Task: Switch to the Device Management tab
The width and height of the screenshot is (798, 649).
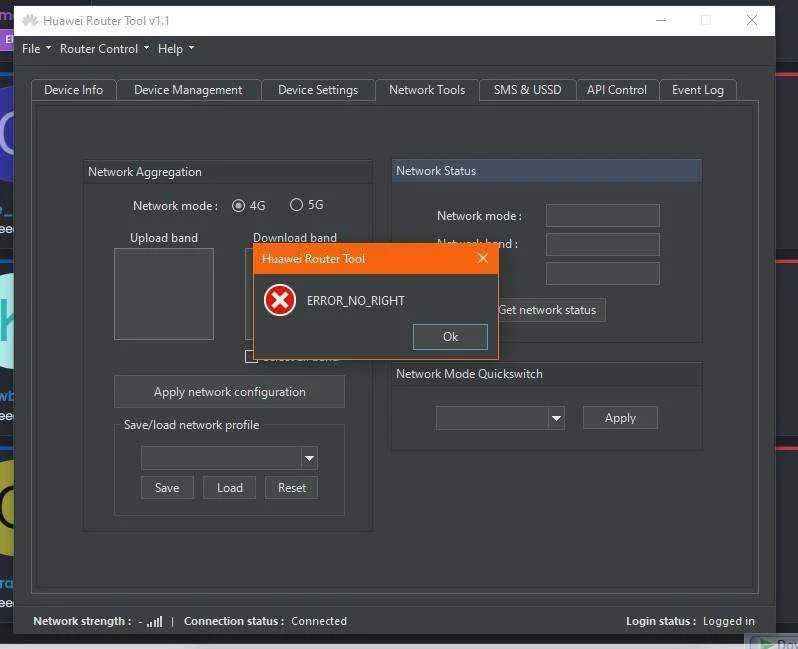Action: click(x=188, y=90)
